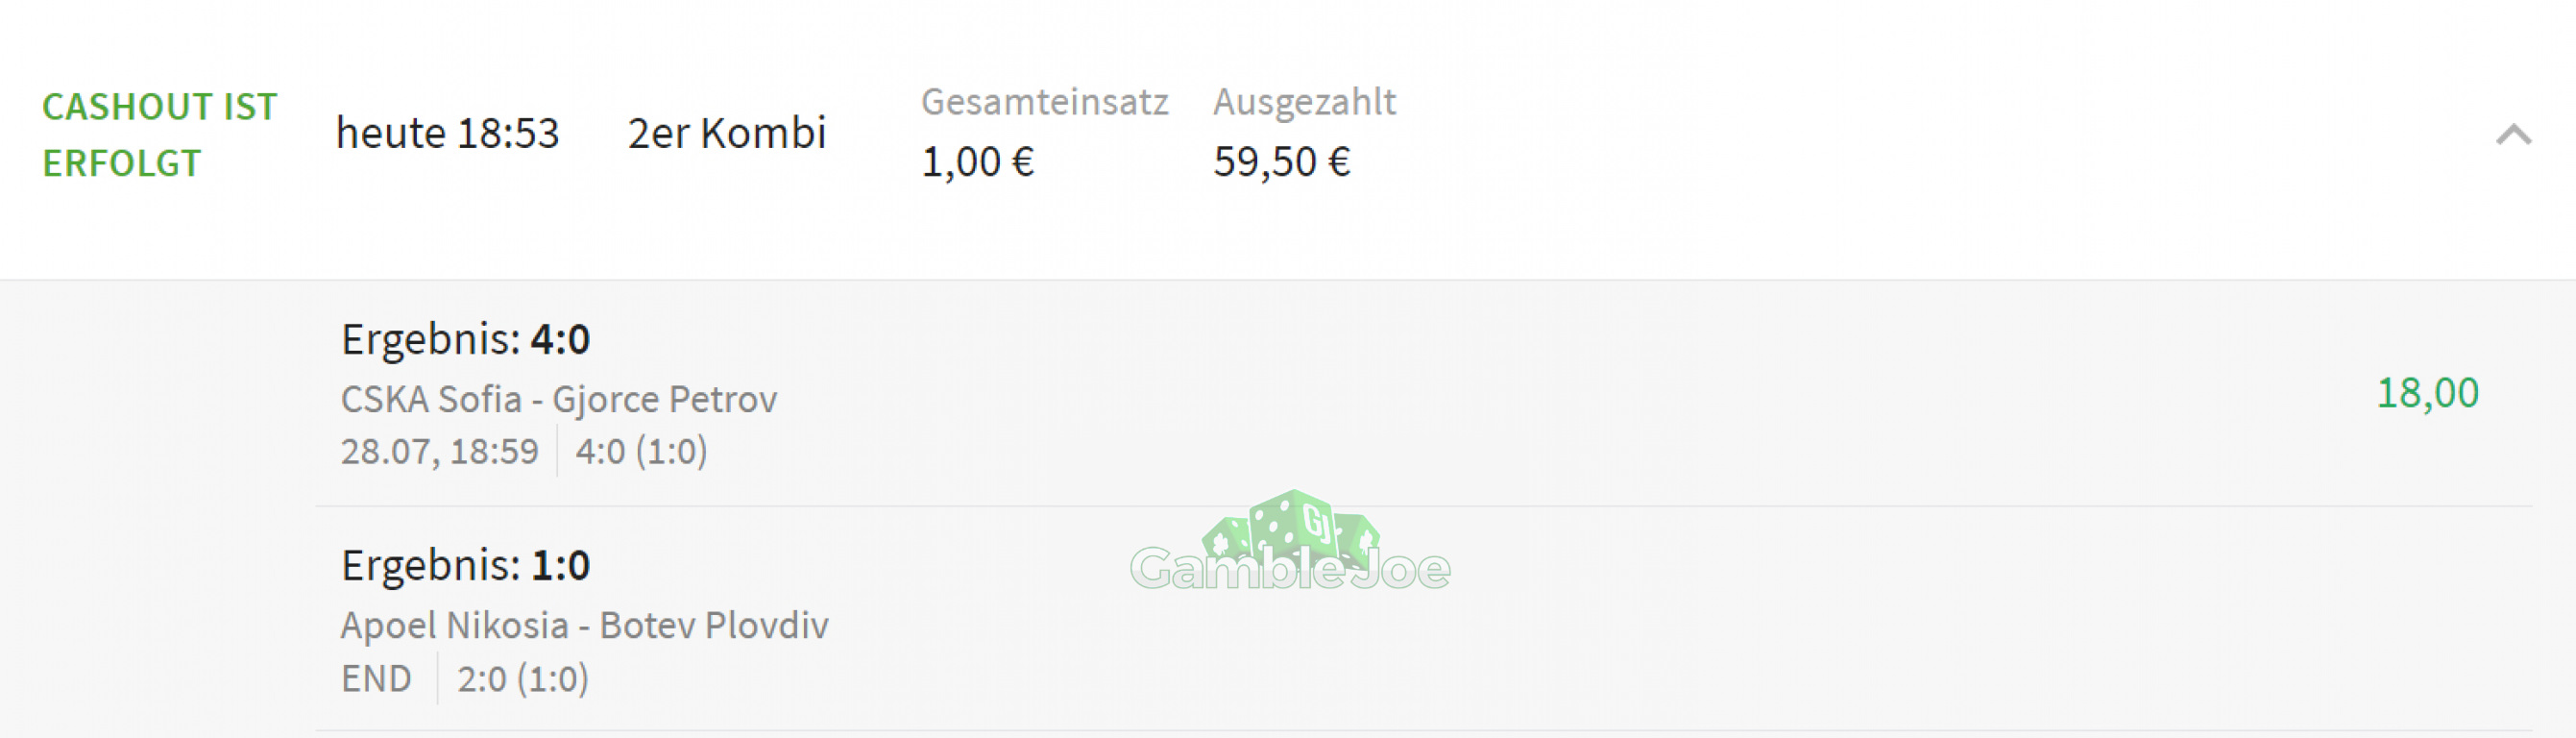Open CSKA Sofia - Gjorce Petrov match
The height and width of the screenshot is (738, 2576).
point(558,399)
